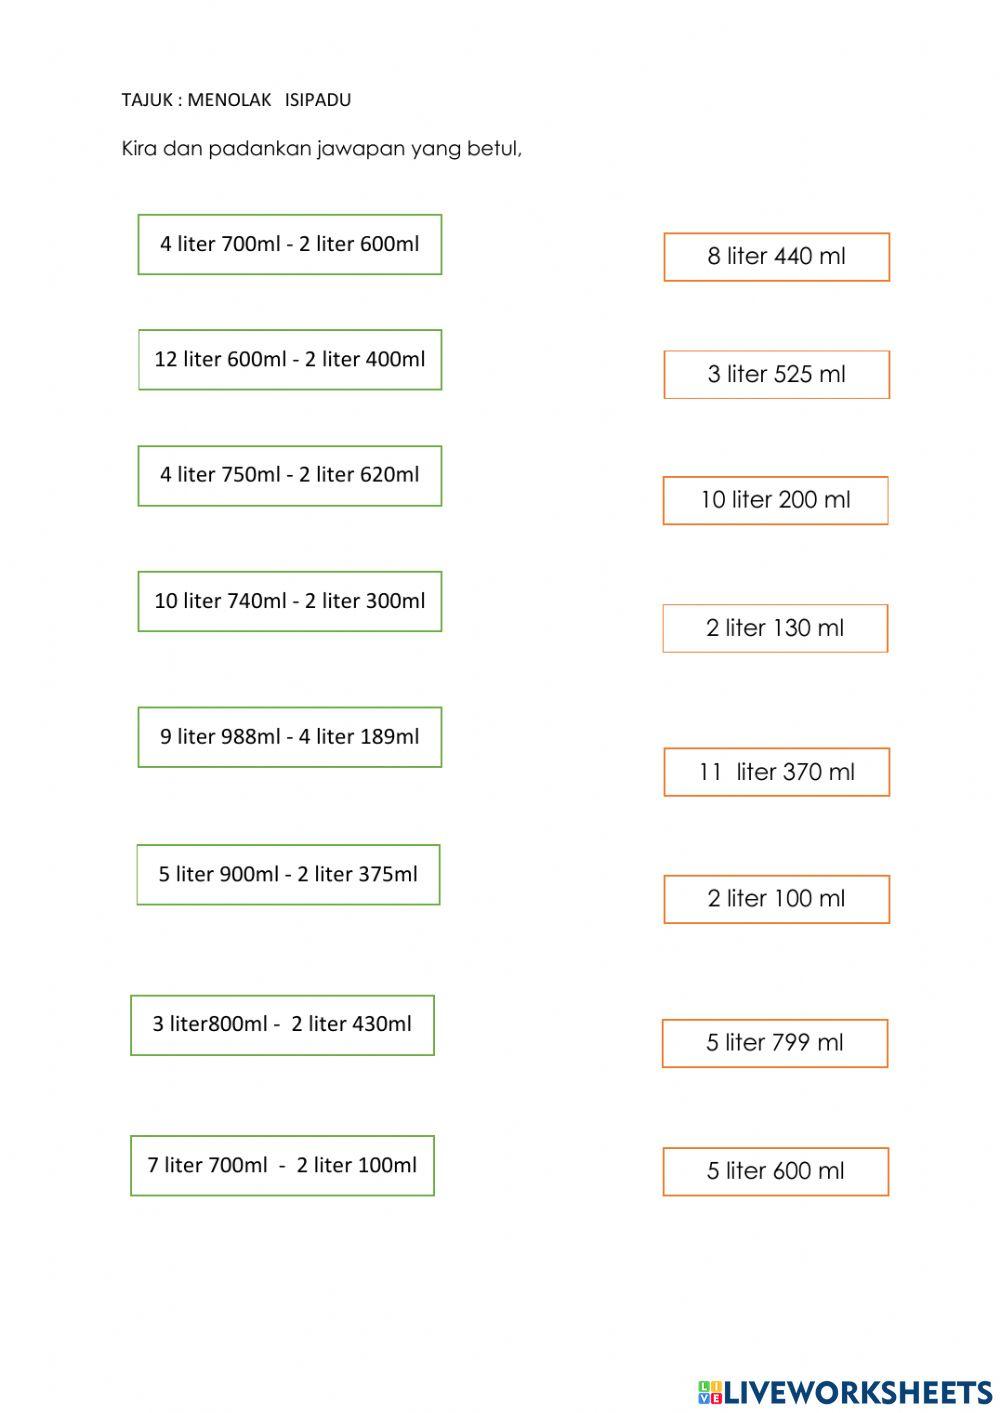Click the '4 liter 750ml - 2 liter 620ml' box
This screenshot has width=1000, height=1413.
[x=290, y=476]
